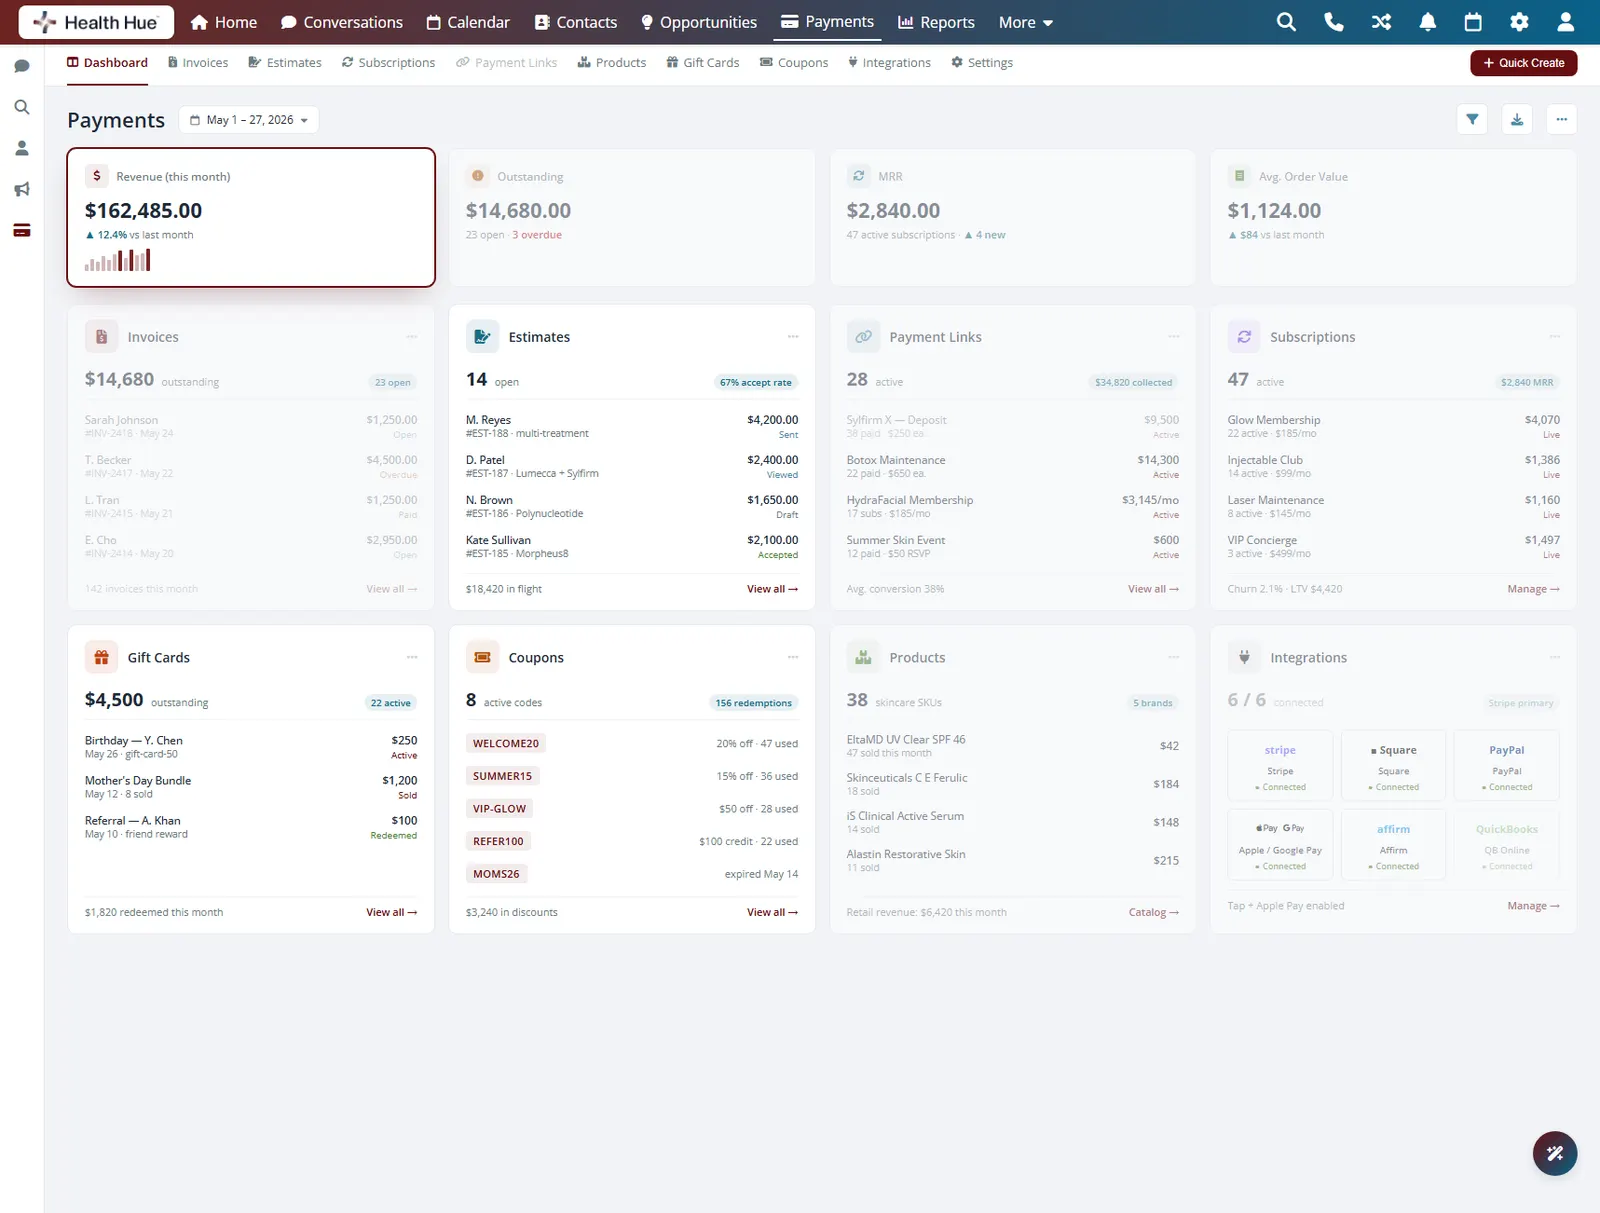
Task: Select the sidebar credit card icon
Action: coord(22,230)
